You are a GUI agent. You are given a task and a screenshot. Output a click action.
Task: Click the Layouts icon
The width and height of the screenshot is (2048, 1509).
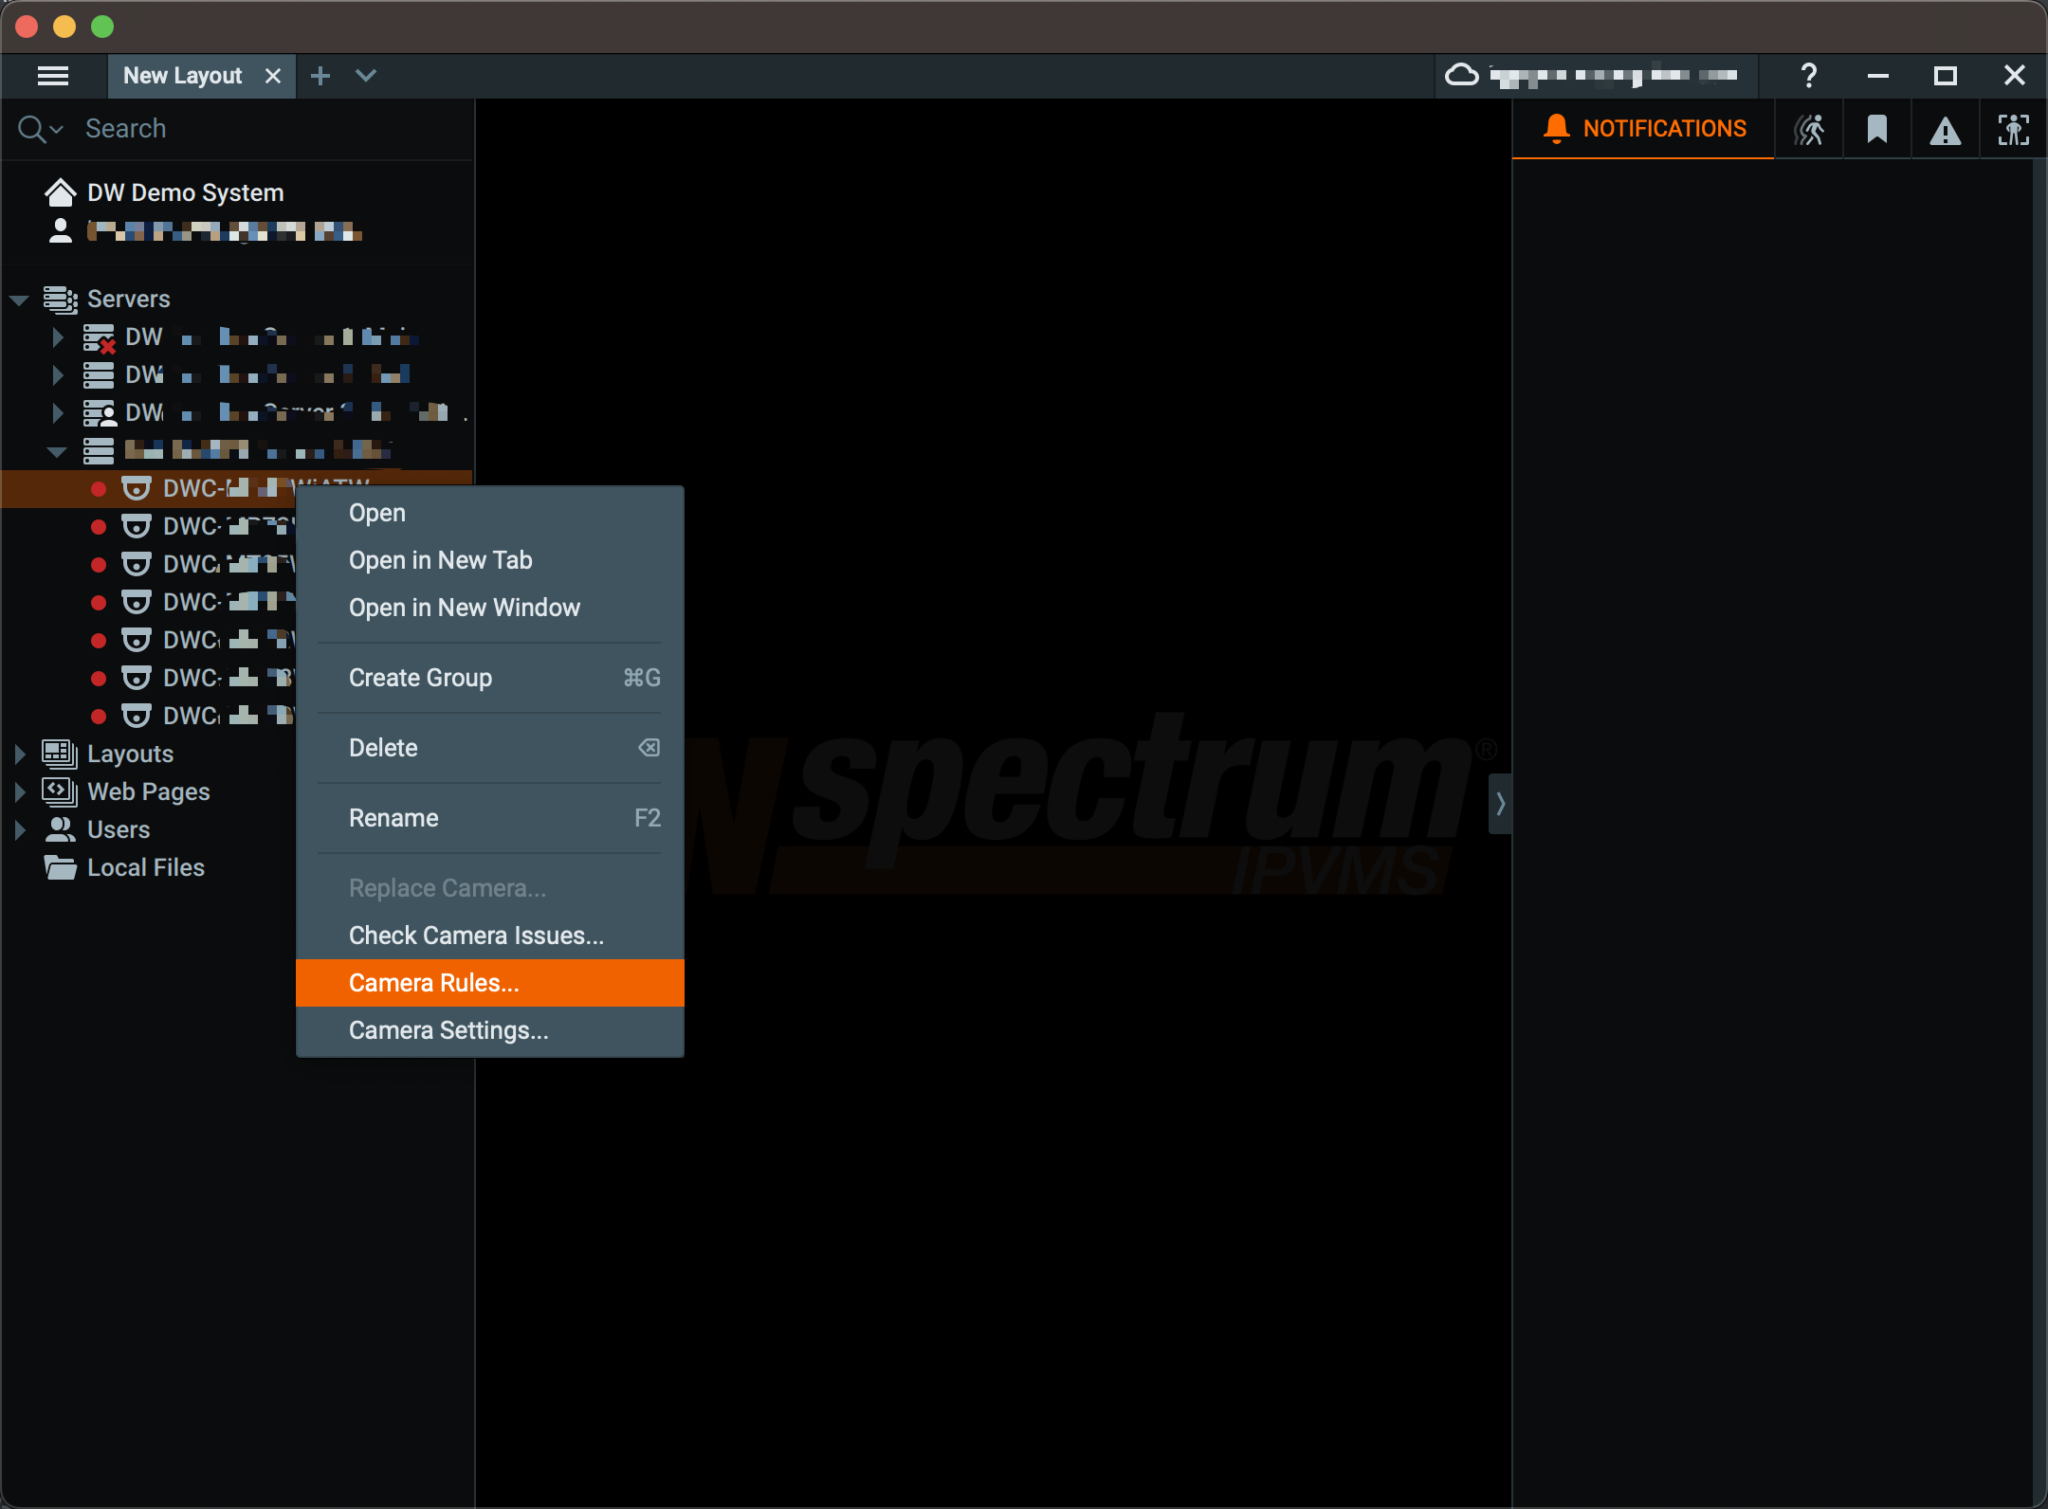tap(60, 754)
